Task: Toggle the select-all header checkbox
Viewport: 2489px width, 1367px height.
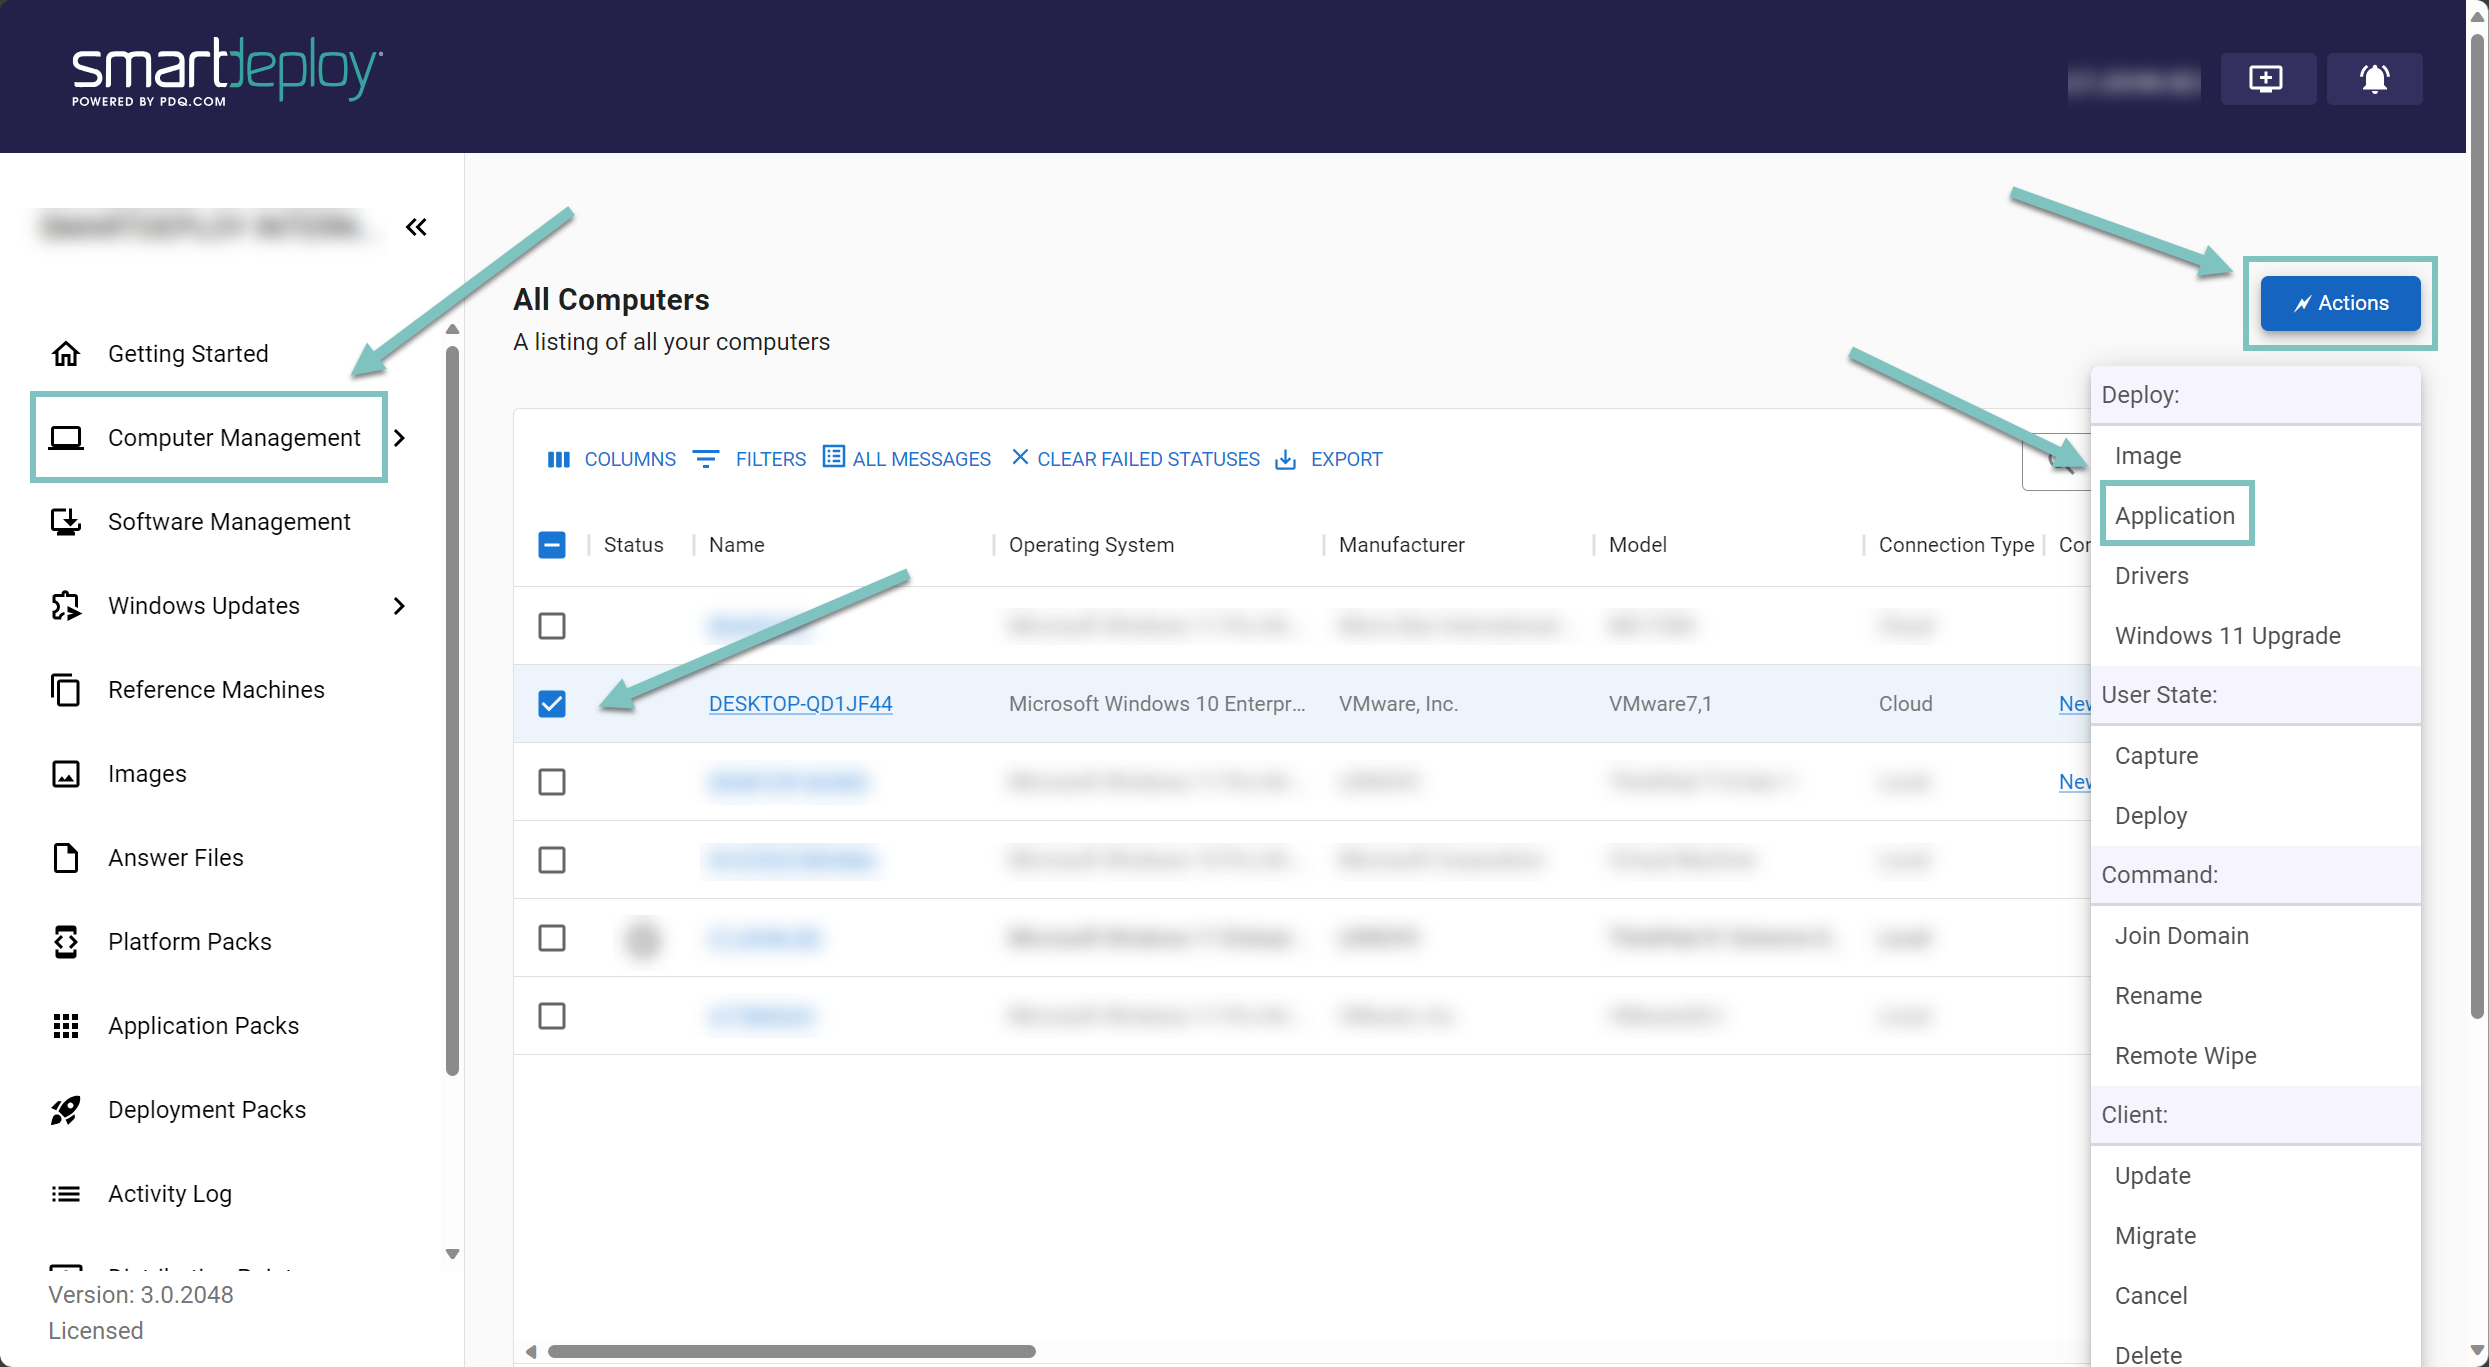Action: tap(552, 545)
